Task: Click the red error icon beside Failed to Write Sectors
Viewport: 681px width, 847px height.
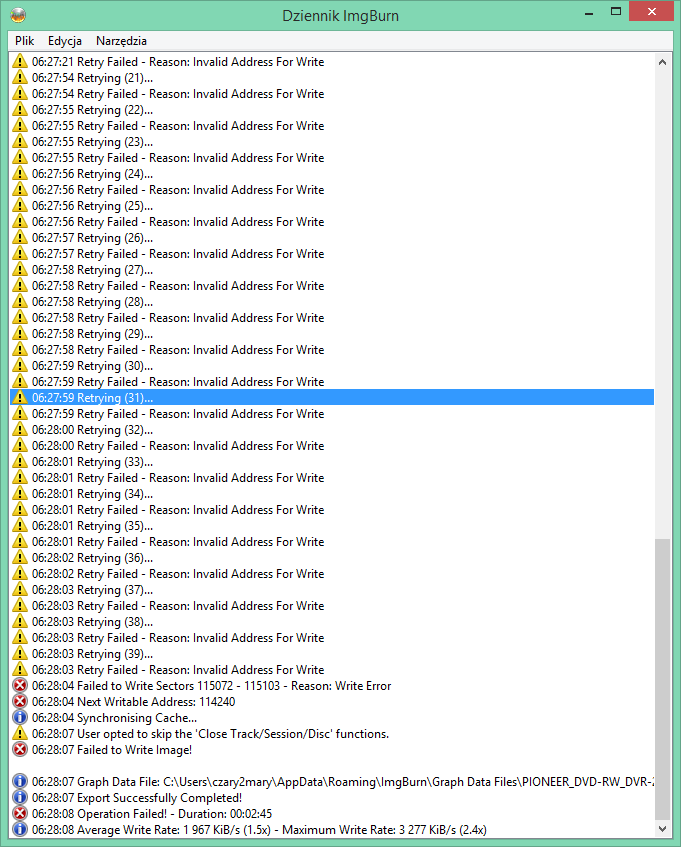Action: click(19, 685)
